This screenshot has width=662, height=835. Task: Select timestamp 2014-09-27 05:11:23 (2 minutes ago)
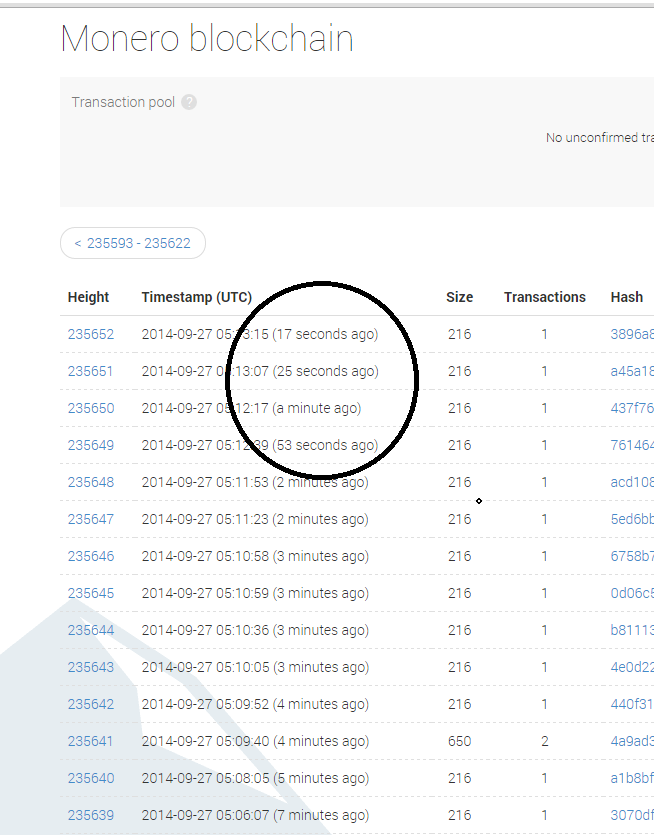pos(255,519)
